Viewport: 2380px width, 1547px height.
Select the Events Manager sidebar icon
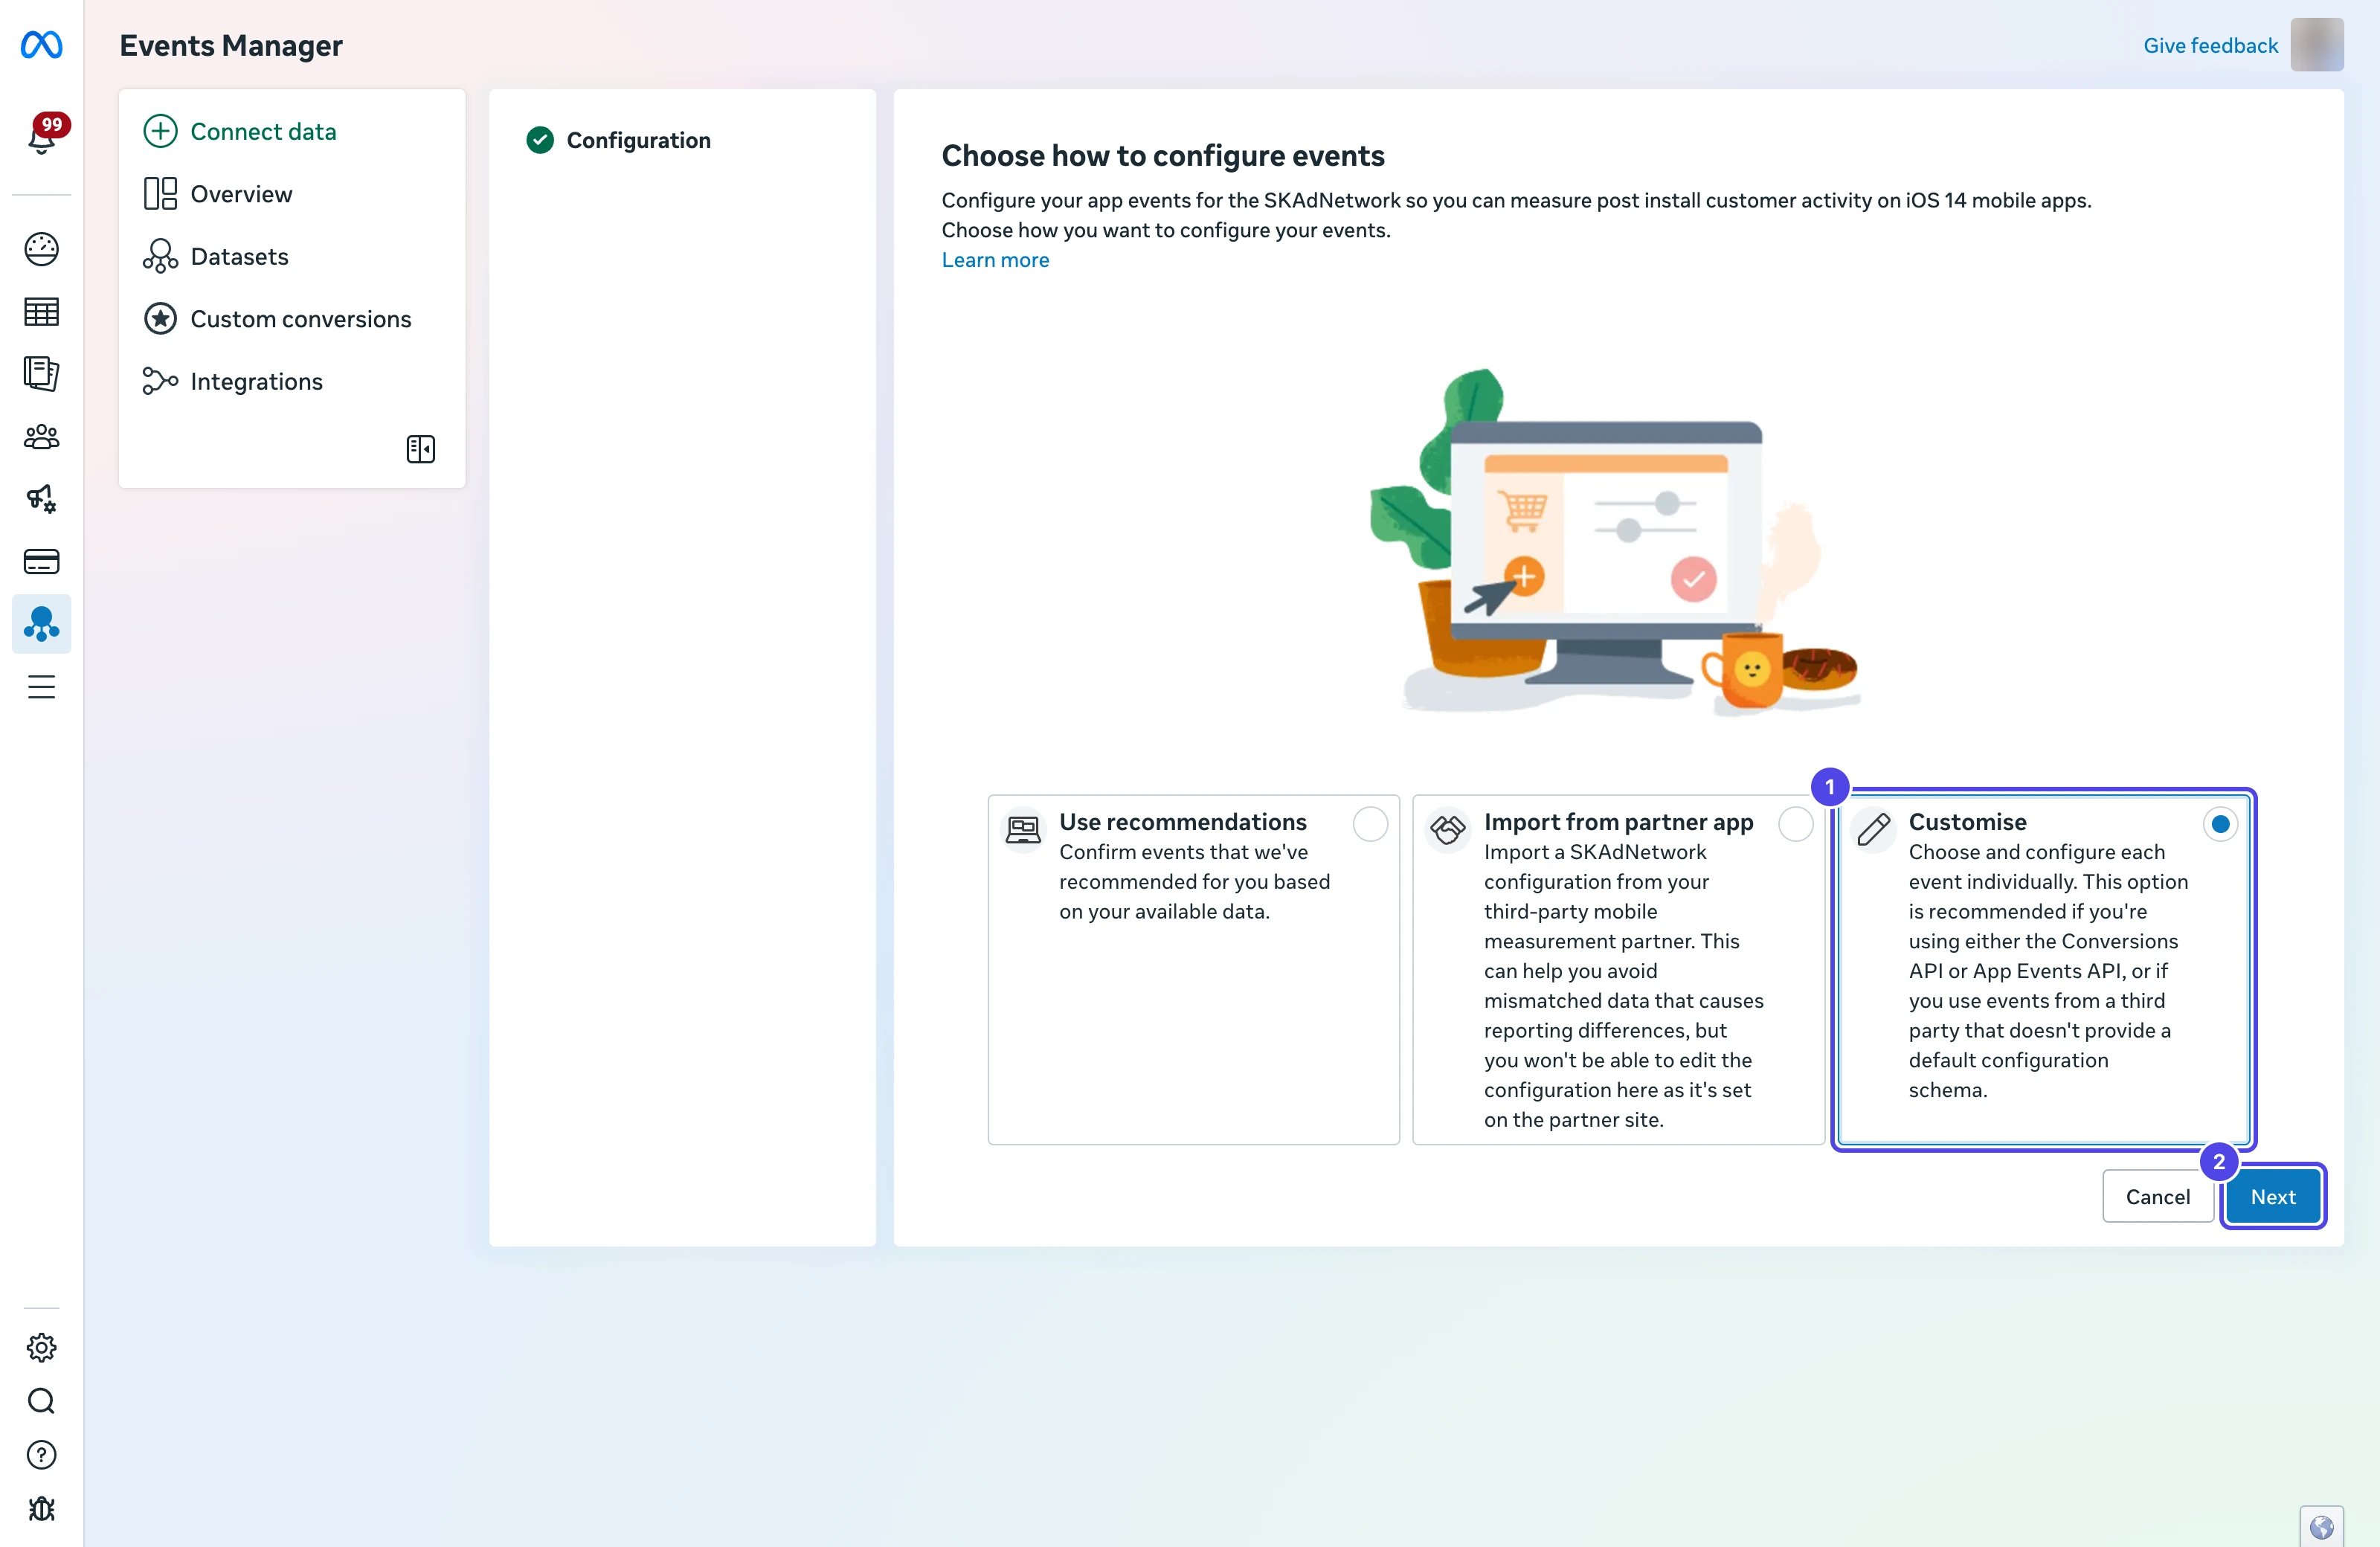41,624
